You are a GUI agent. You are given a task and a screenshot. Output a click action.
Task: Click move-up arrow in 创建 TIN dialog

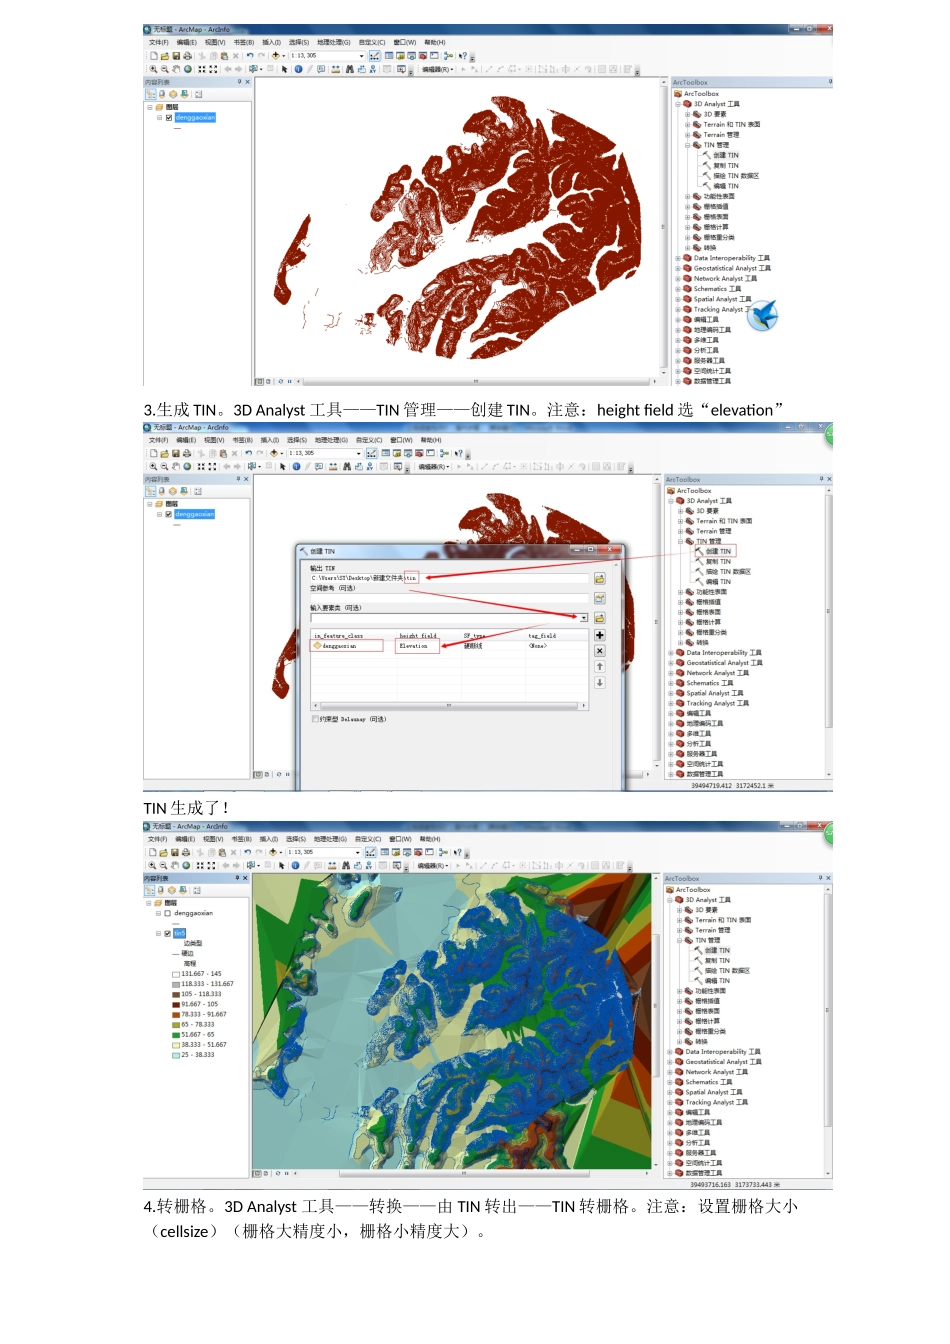click(599, 666)
